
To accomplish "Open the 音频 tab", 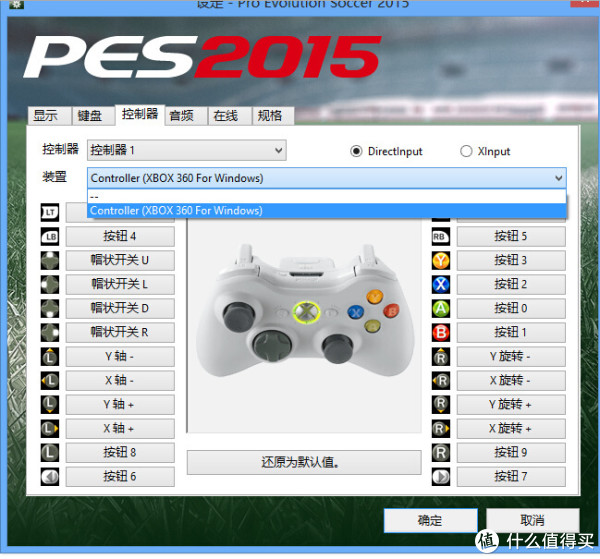I will point(181,116).
